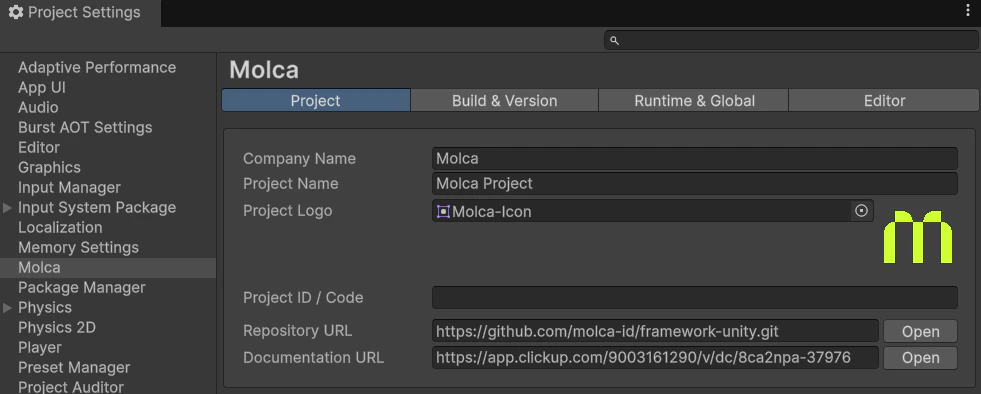Image resolution: width=981 pixels, height=394 pixels.
Task: Click the Project Name label
Action: tap(290, 184)
